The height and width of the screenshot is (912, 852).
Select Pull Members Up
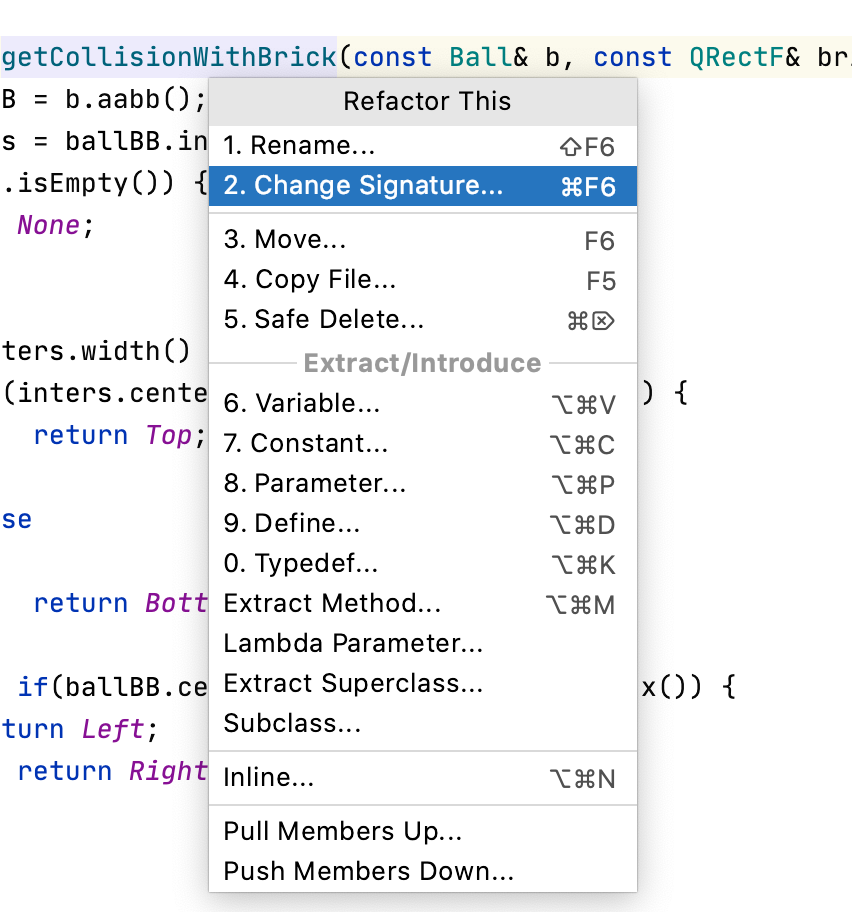click(x=342, y=832)
